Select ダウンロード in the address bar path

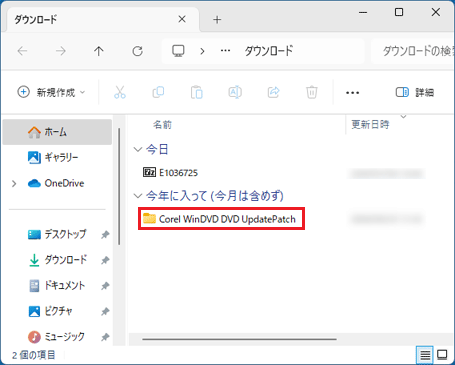[x=269, y=51]
